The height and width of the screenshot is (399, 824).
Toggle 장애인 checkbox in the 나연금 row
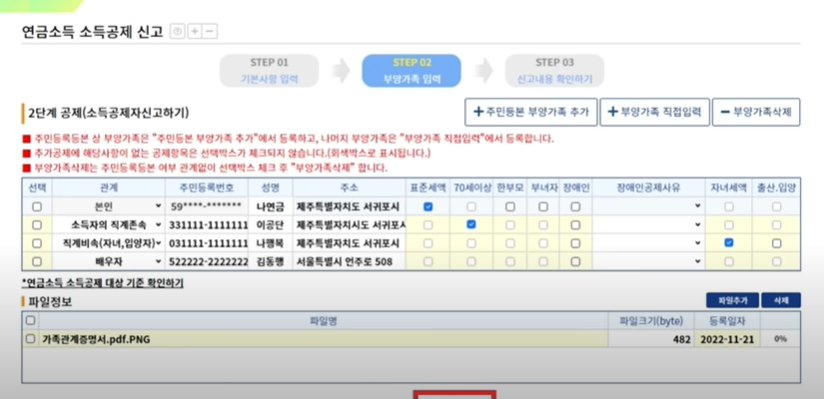[575, 207]
